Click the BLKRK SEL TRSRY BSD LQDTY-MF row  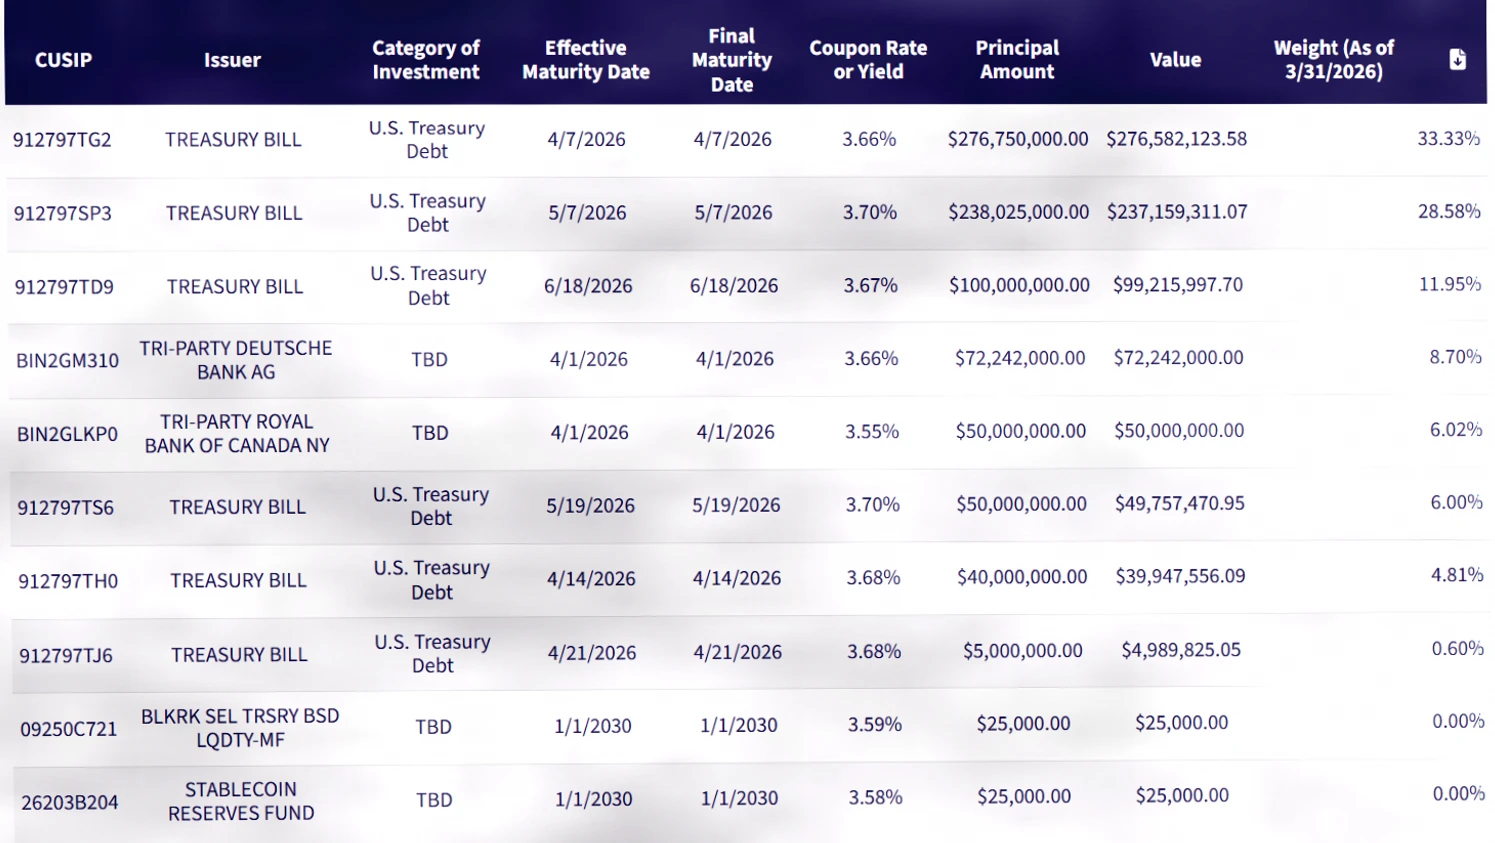pyautogui.click(x=750, y=727)
